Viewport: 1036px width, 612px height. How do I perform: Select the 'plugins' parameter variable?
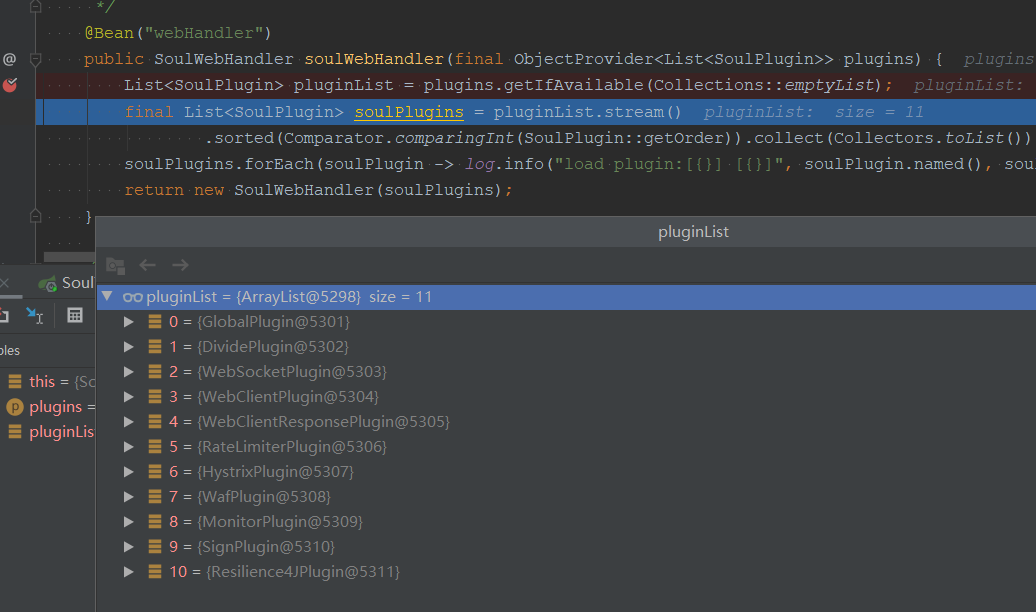point(48,406)
